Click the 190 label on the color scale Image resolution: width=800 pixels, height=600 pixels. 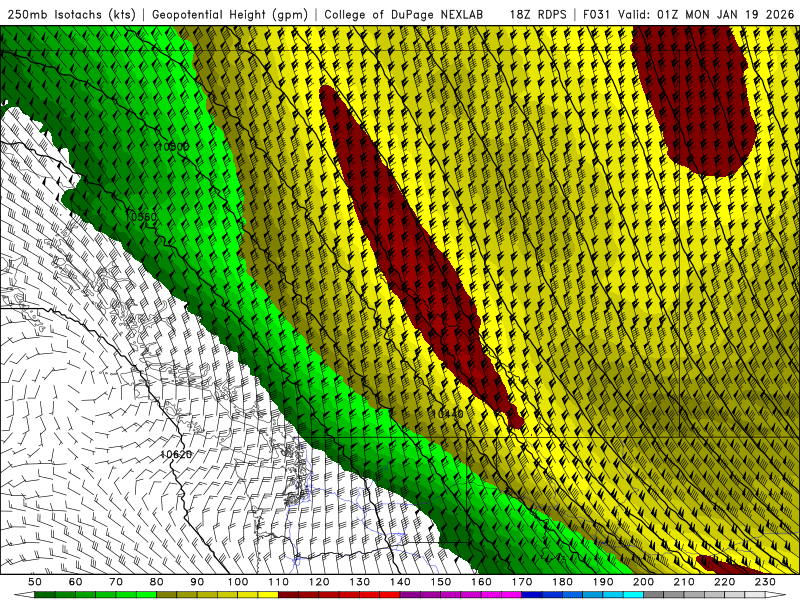(x=603, y=582)
